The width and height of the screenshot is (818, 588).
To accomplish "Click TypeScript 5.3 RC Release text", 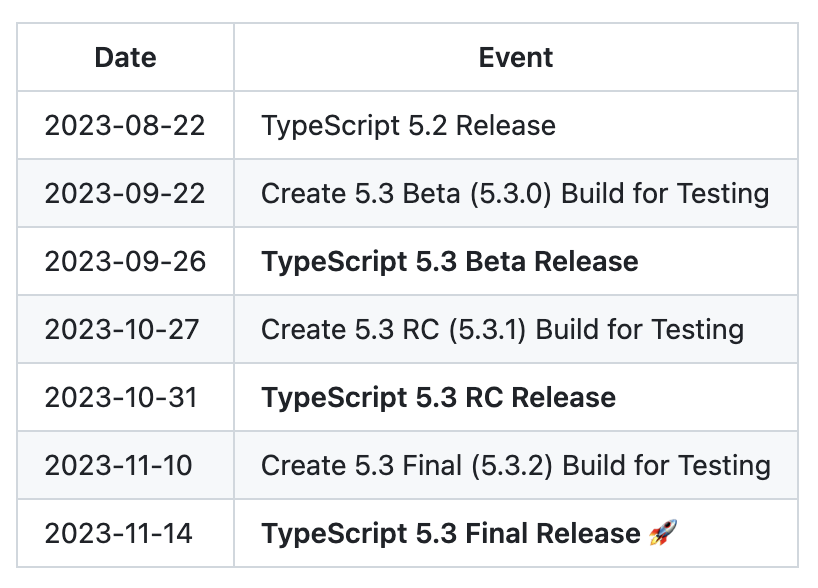I will [438, 398].
